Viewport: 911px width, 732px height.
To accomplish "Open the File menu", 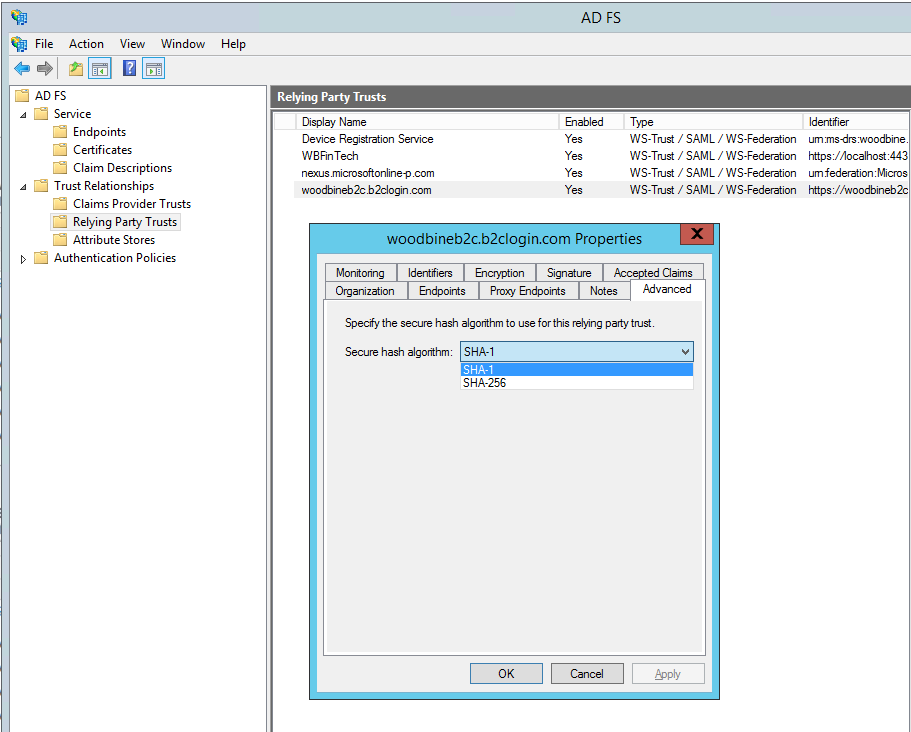I will coord(44,44).
